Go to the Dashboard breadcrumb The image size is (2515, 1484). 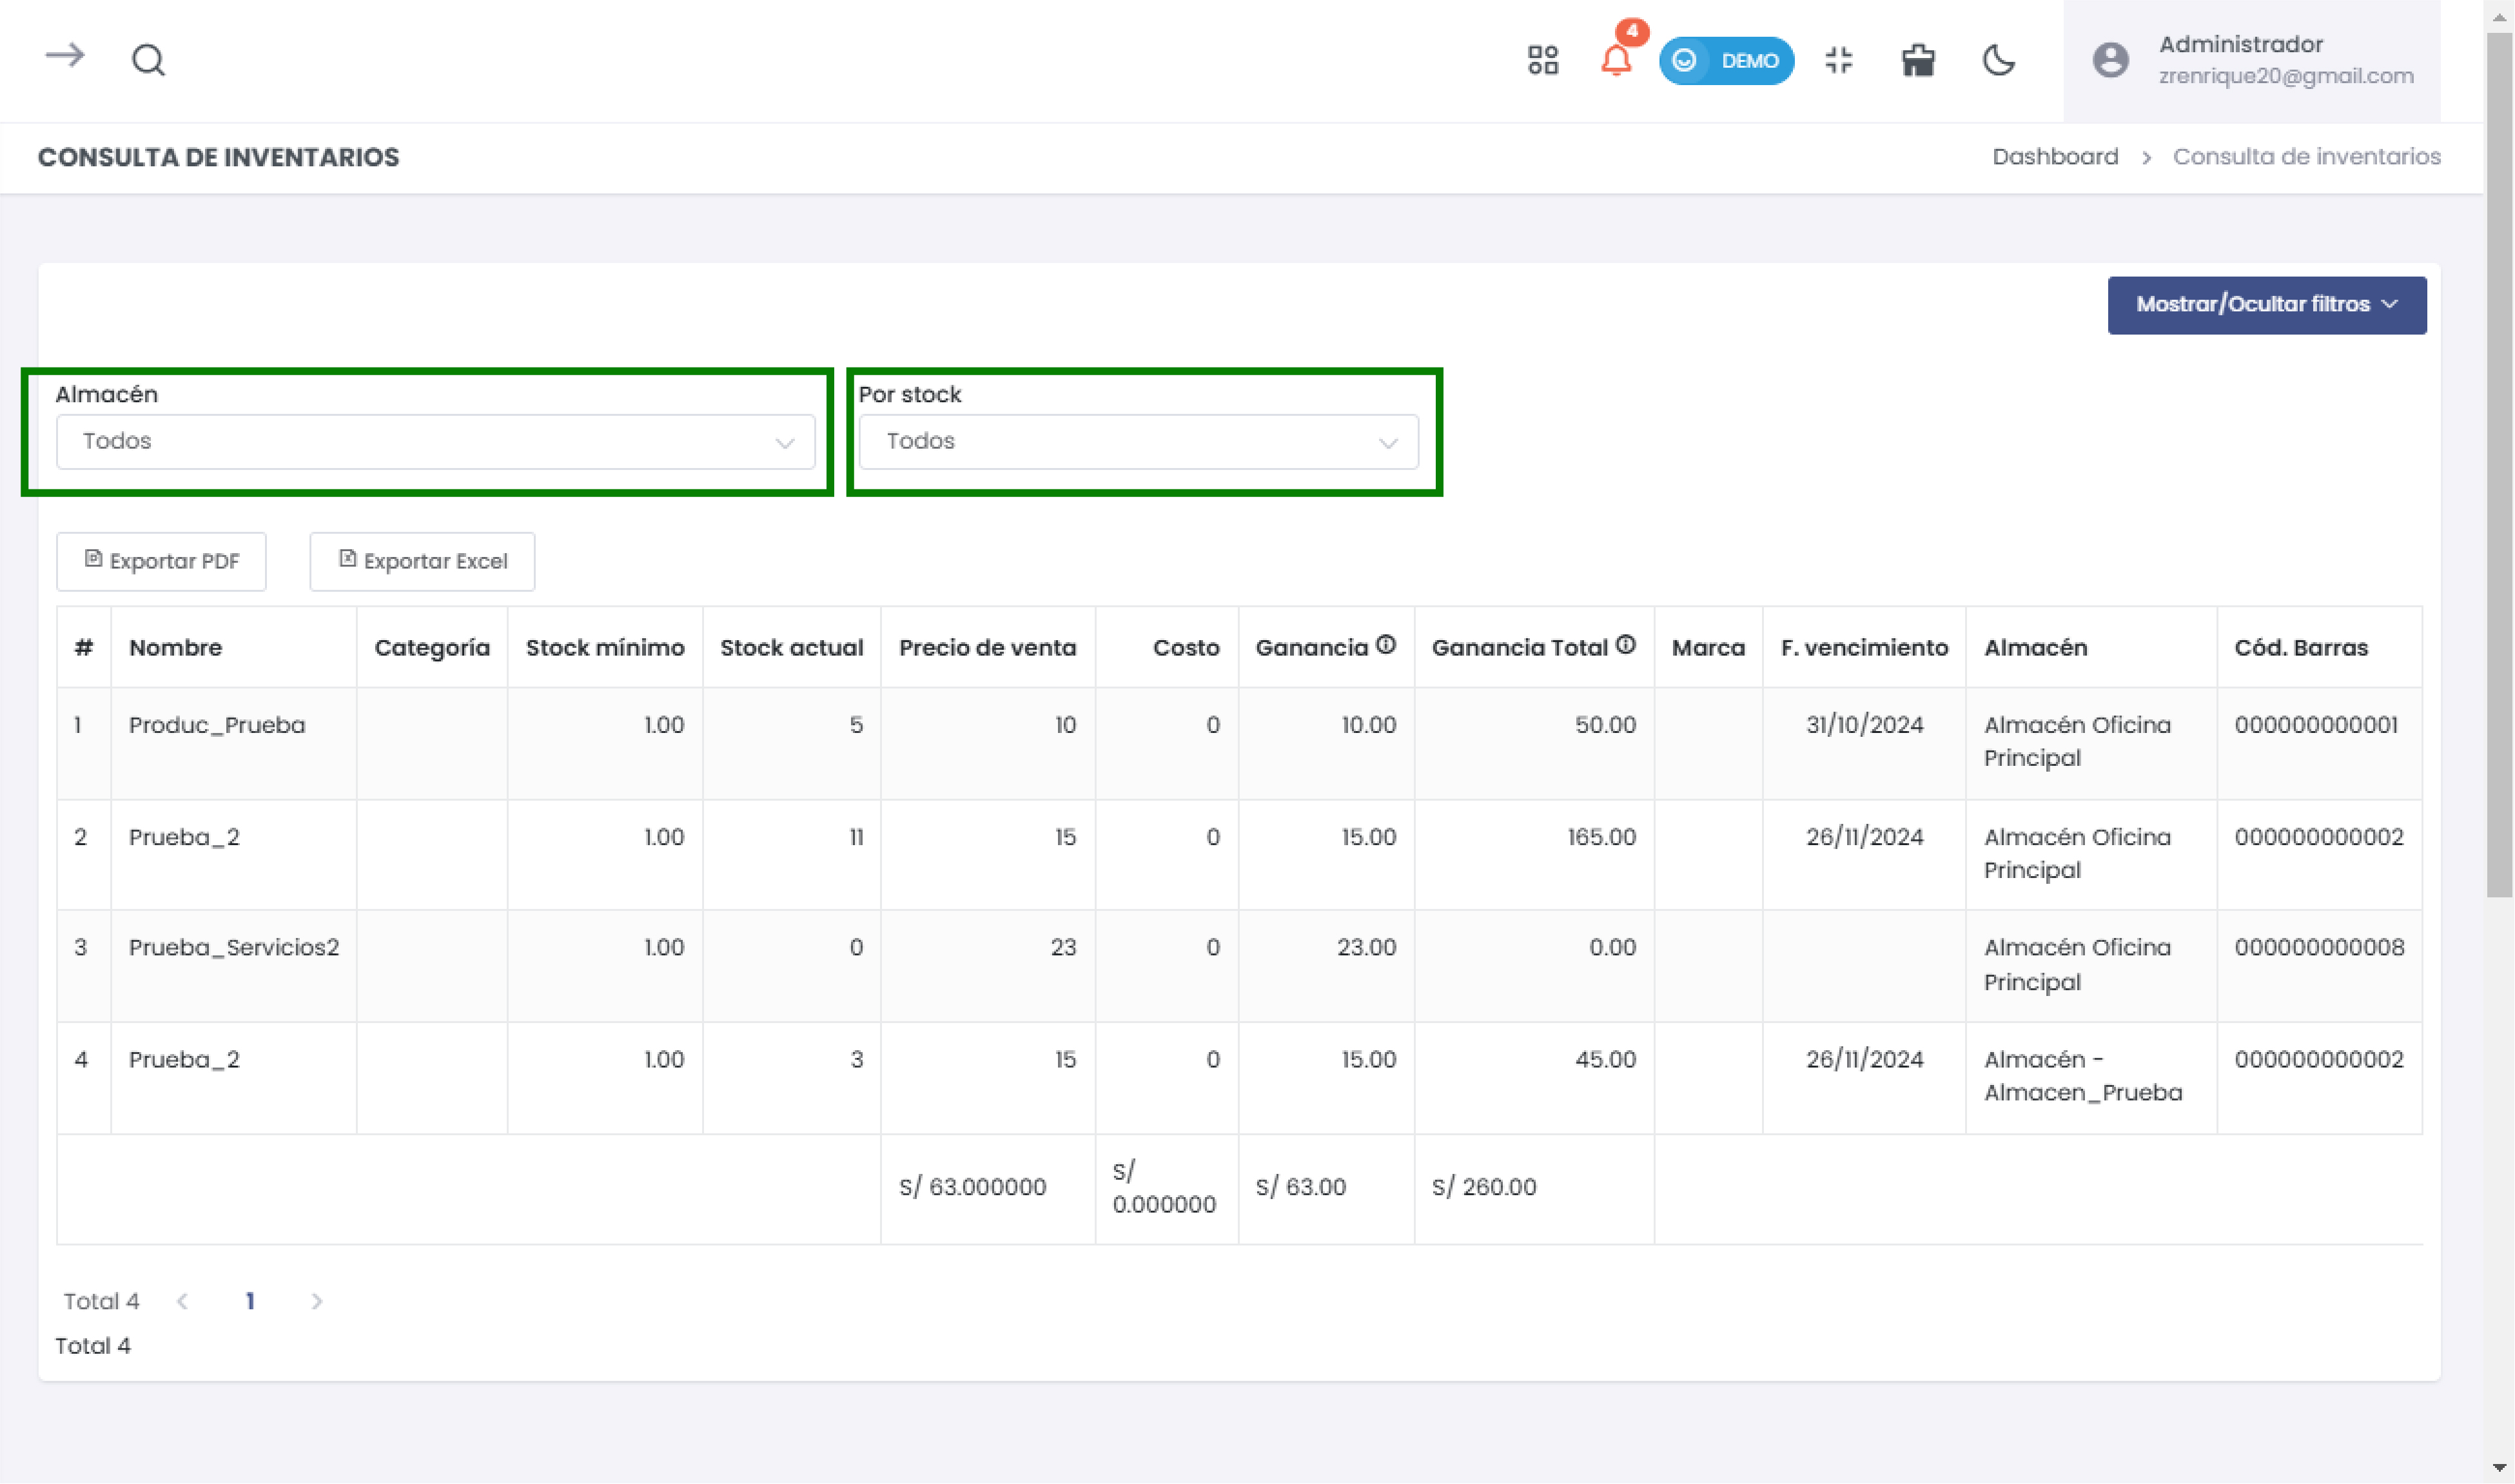point(2055,157)
